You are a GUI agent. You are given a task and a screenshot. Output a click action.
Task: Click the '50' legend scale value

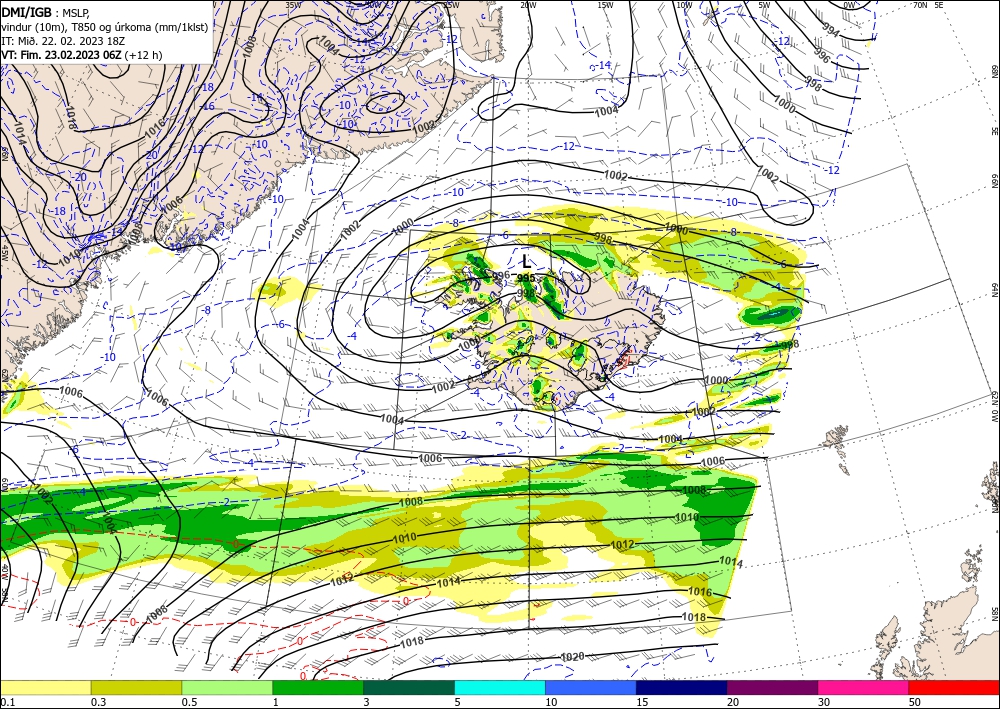tap(915, 702)
